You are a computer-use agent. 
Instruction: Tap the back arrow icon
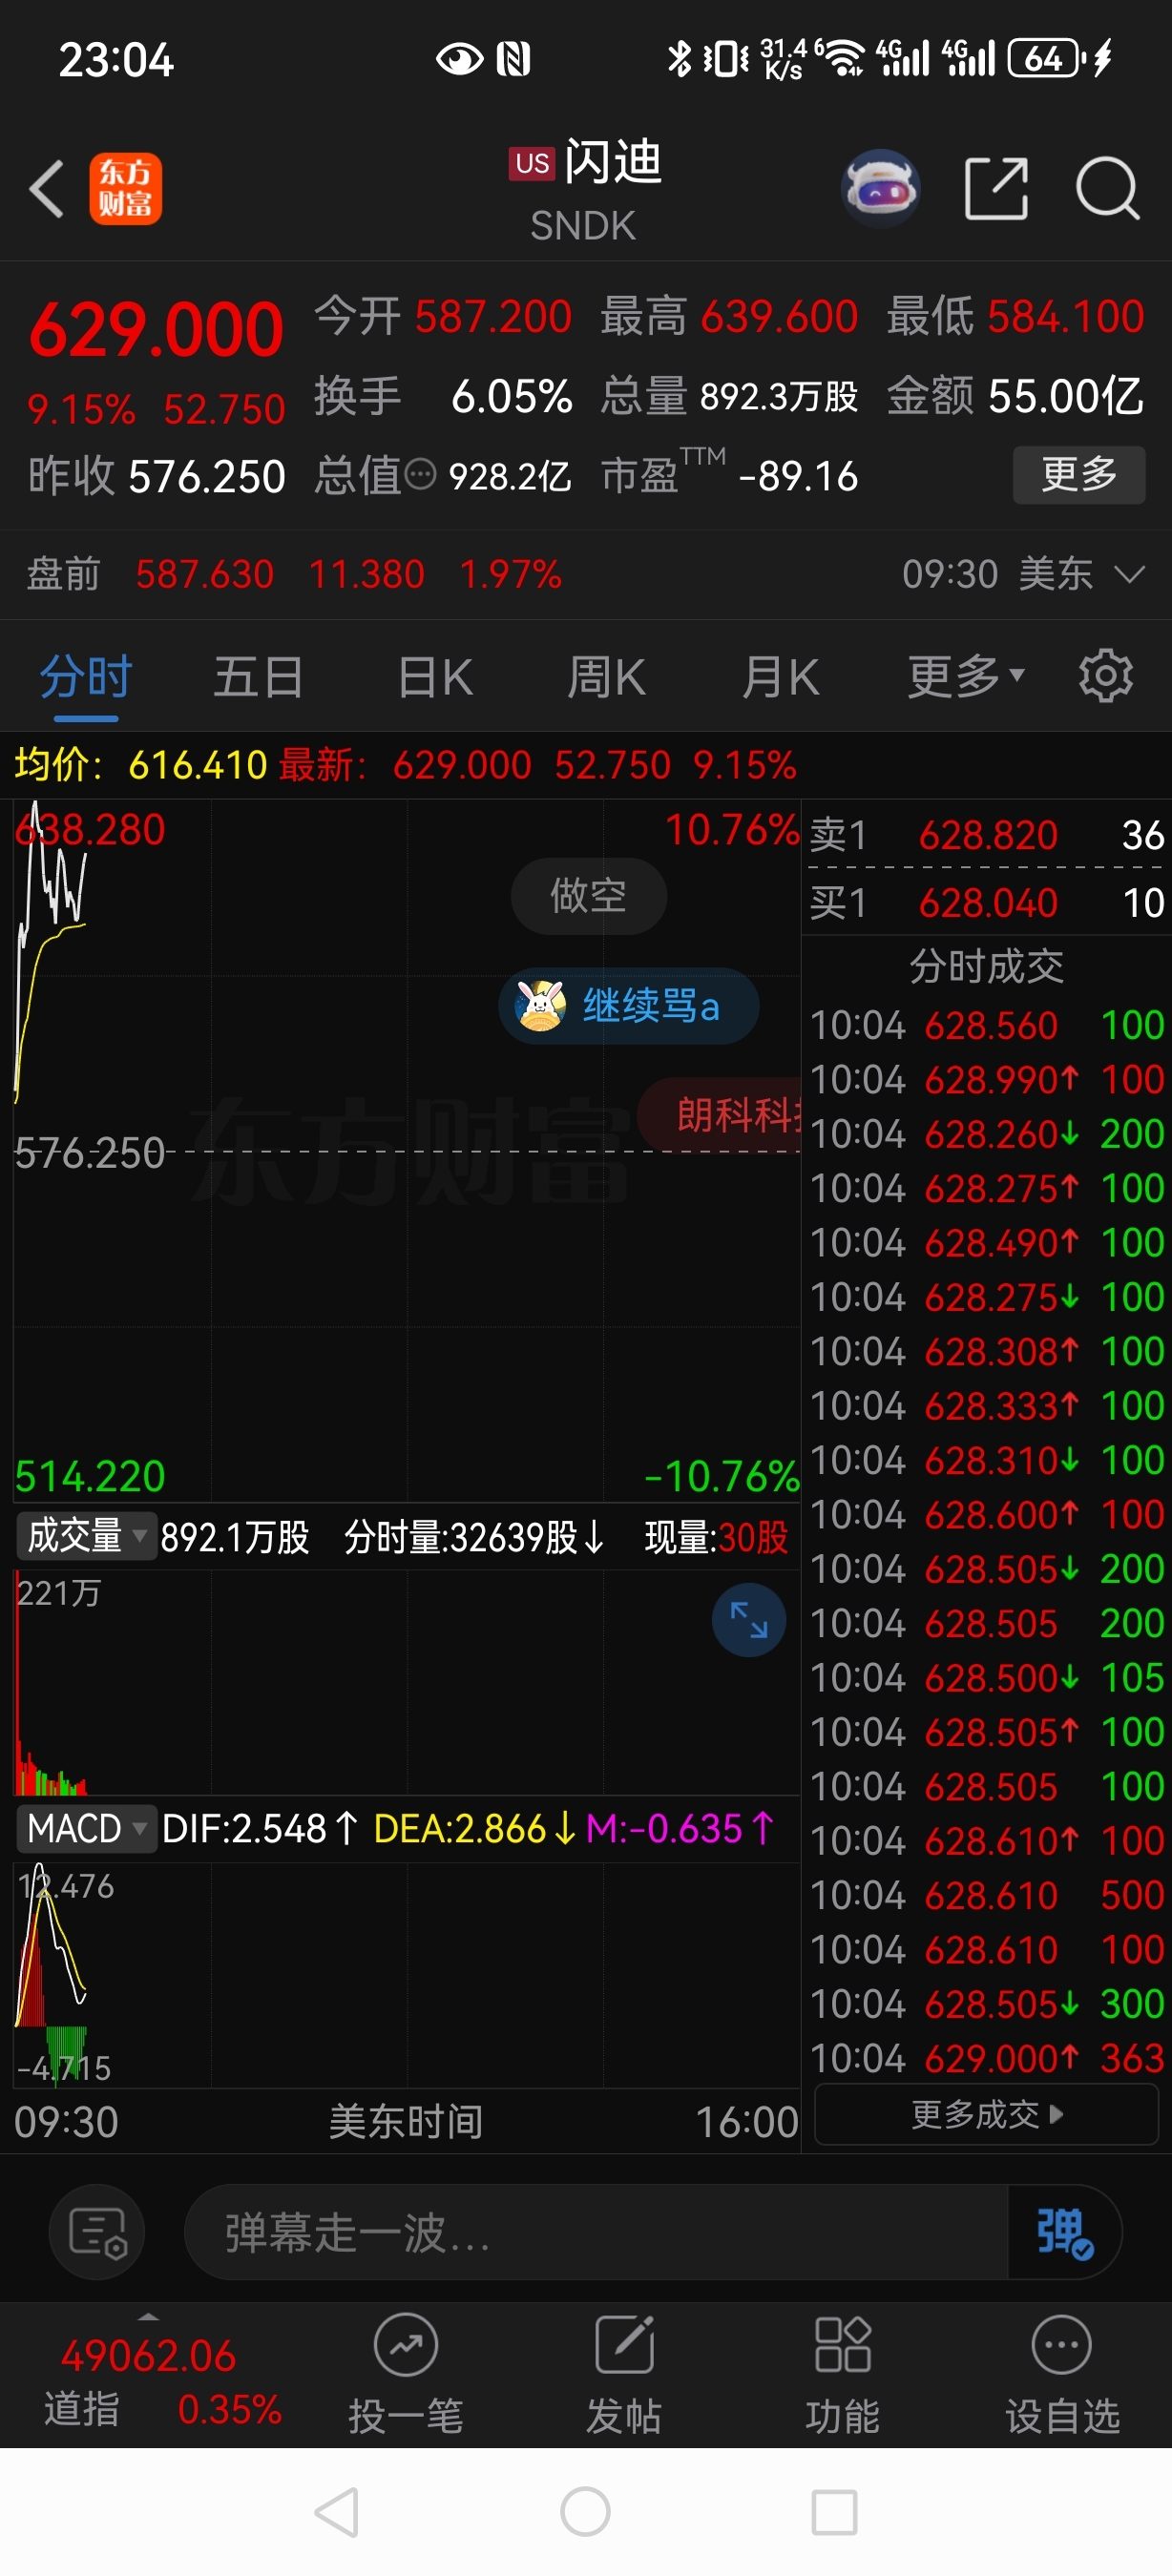(47, 188)
